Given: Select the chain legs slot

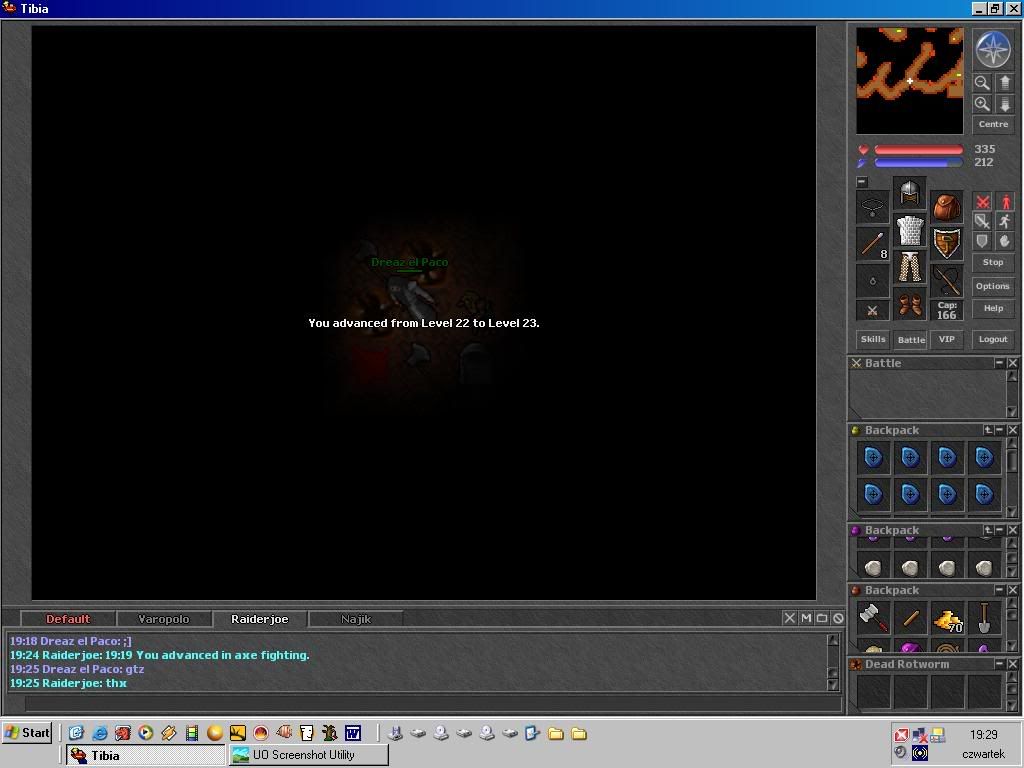Looking at the screenshot, I should (x=910, y=268).
